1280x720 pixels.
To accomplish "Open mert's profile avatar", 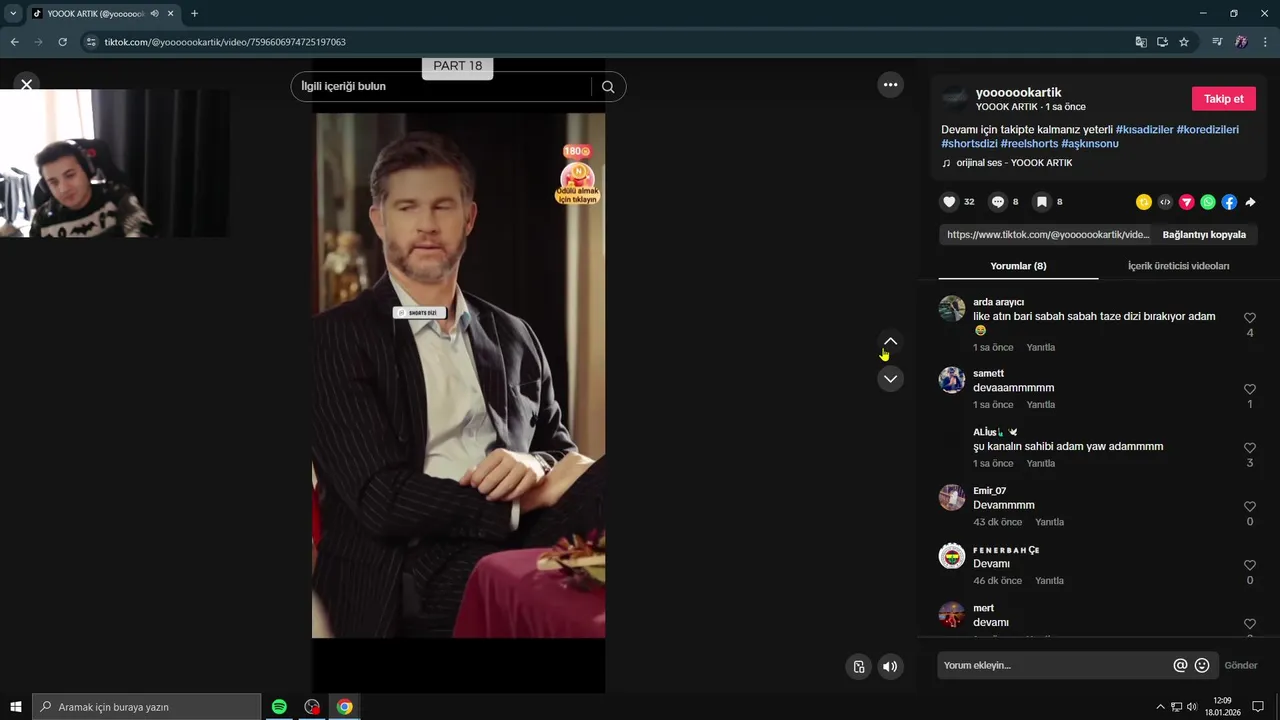I will (x=952, y=614).
